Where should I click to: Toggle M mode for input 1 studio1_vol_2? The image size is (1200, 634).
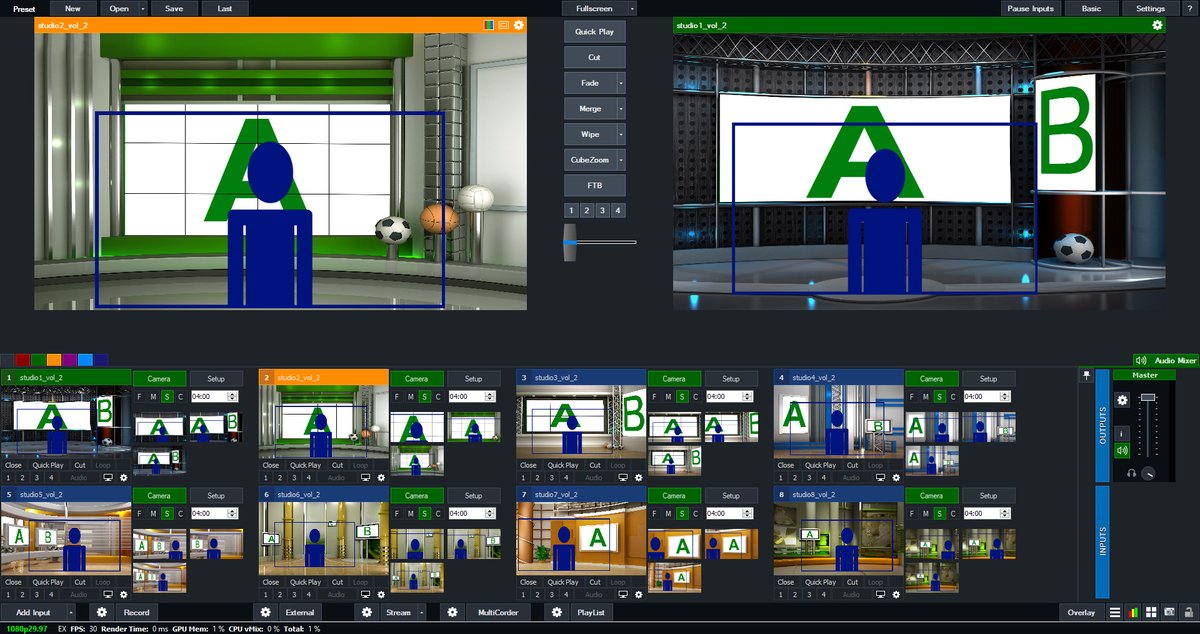[x=154, y=397]
